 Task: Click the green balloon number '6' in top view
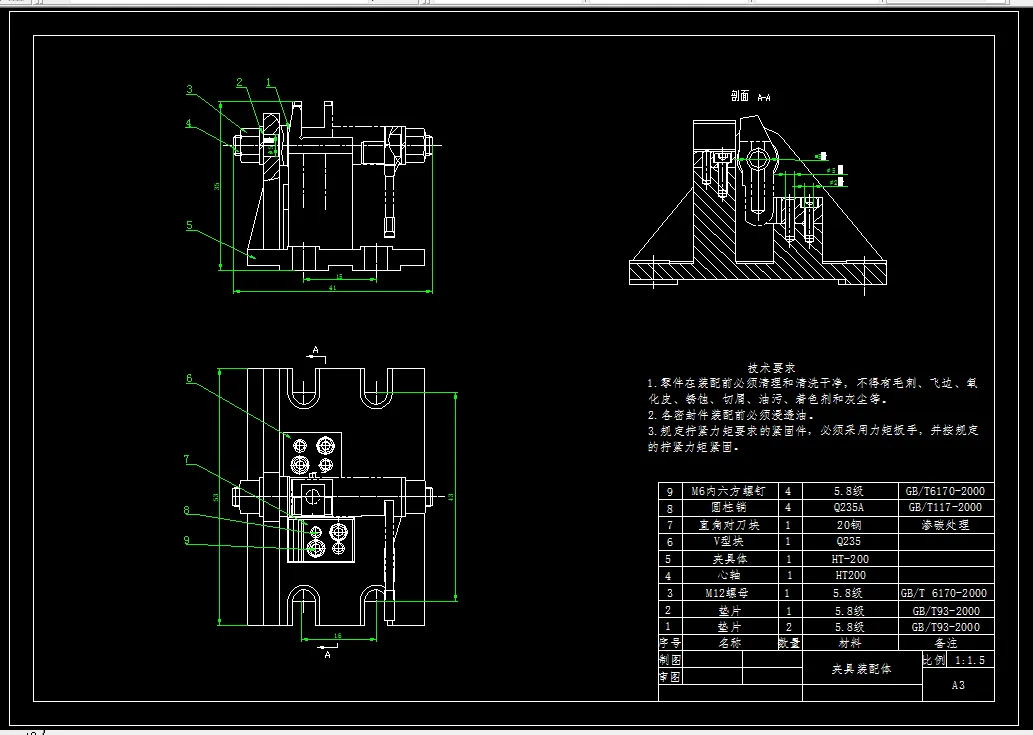coord(189,378)
